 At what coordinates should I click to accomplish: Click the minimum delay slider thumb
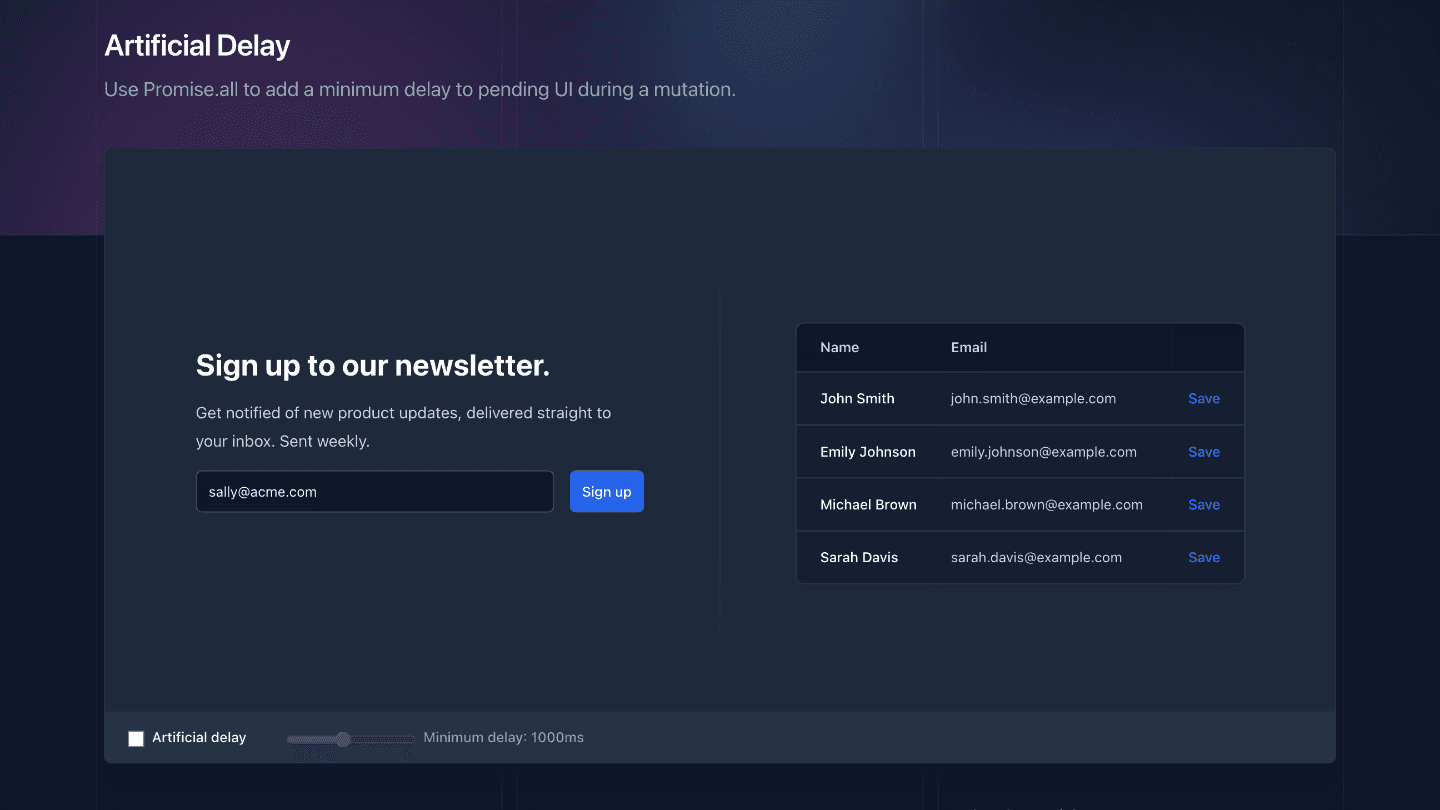343,739
